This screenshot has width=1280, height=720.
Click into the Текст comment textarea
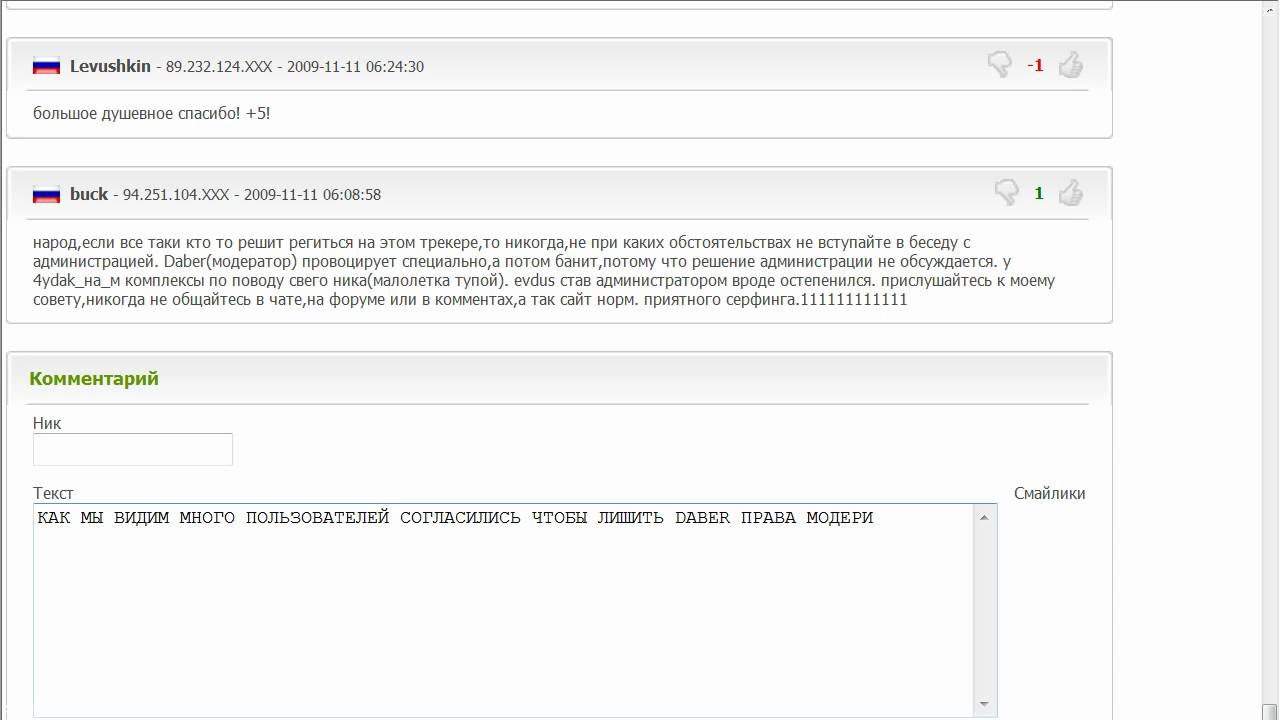pyautogui.click(x=503, y=610)
